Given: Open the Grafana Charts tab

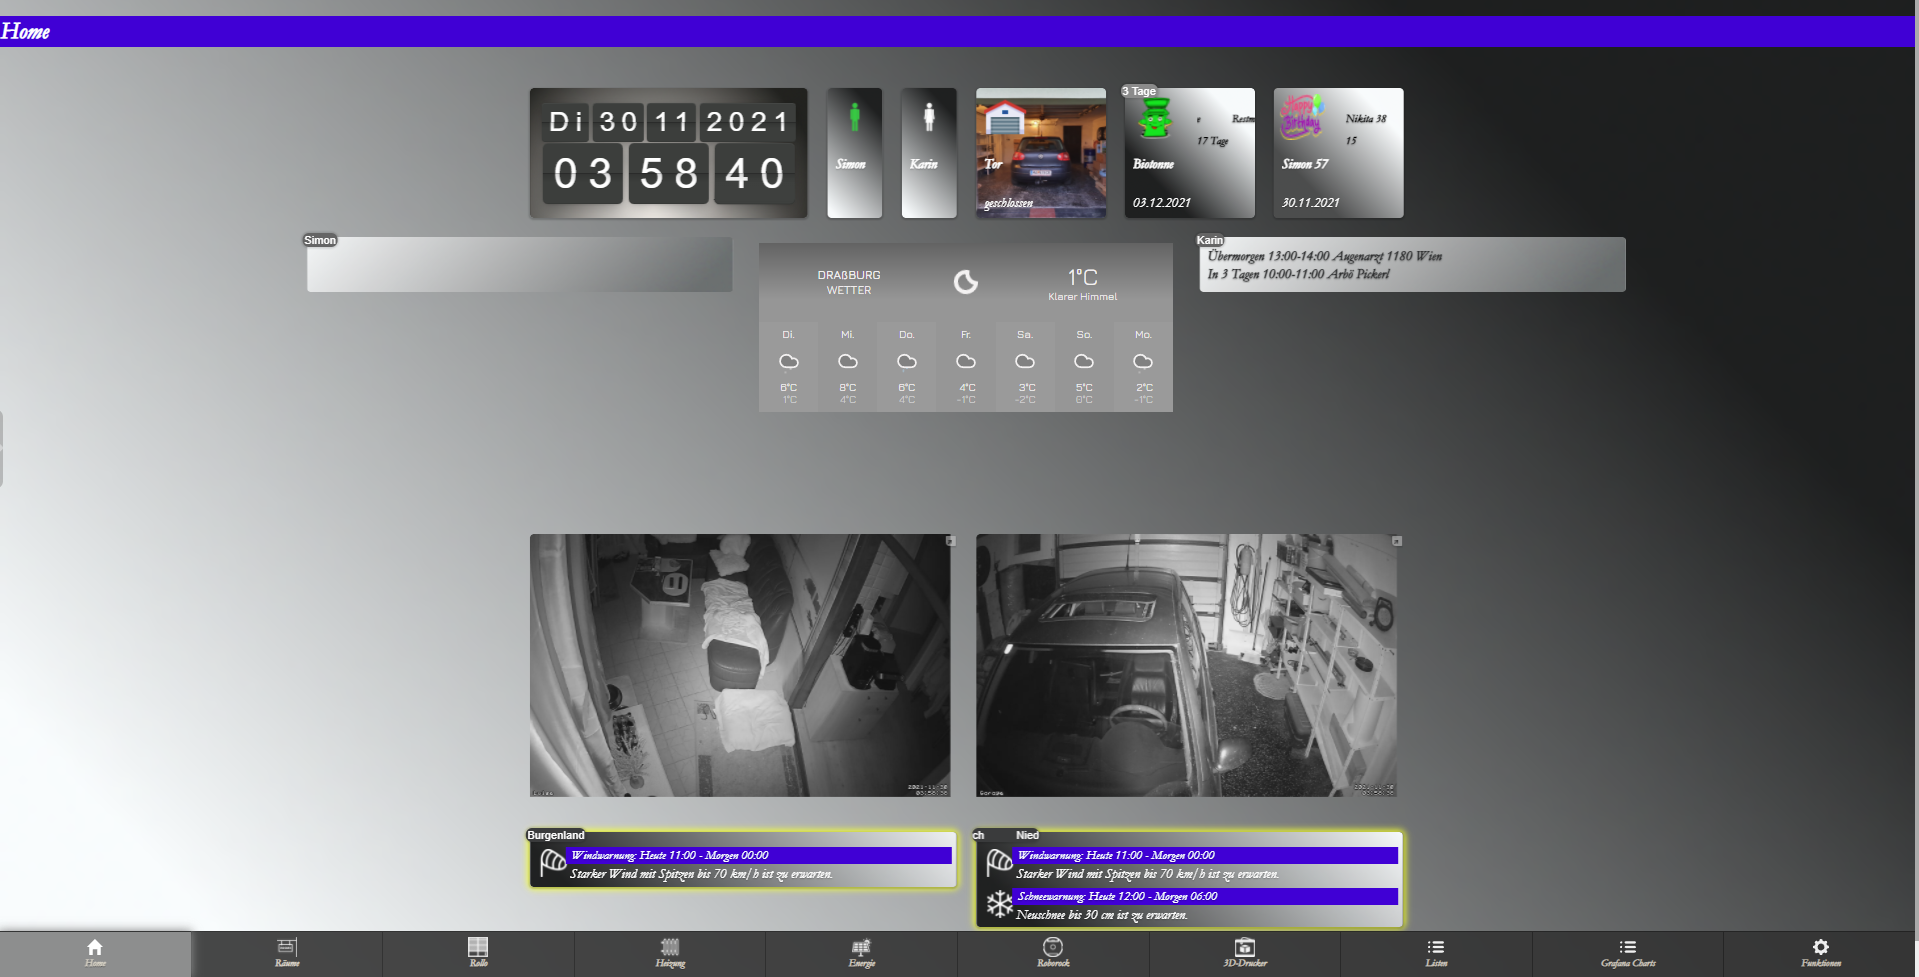Looking at the screenshot, I should [1628, 954].
